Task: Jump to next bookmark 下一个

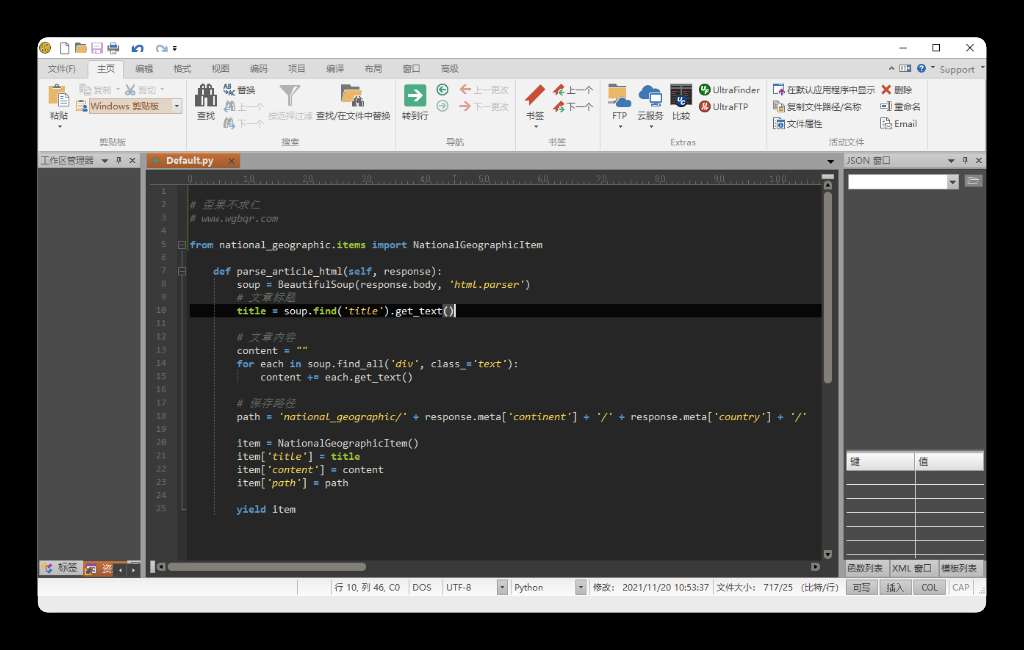Action: (573, 106)
